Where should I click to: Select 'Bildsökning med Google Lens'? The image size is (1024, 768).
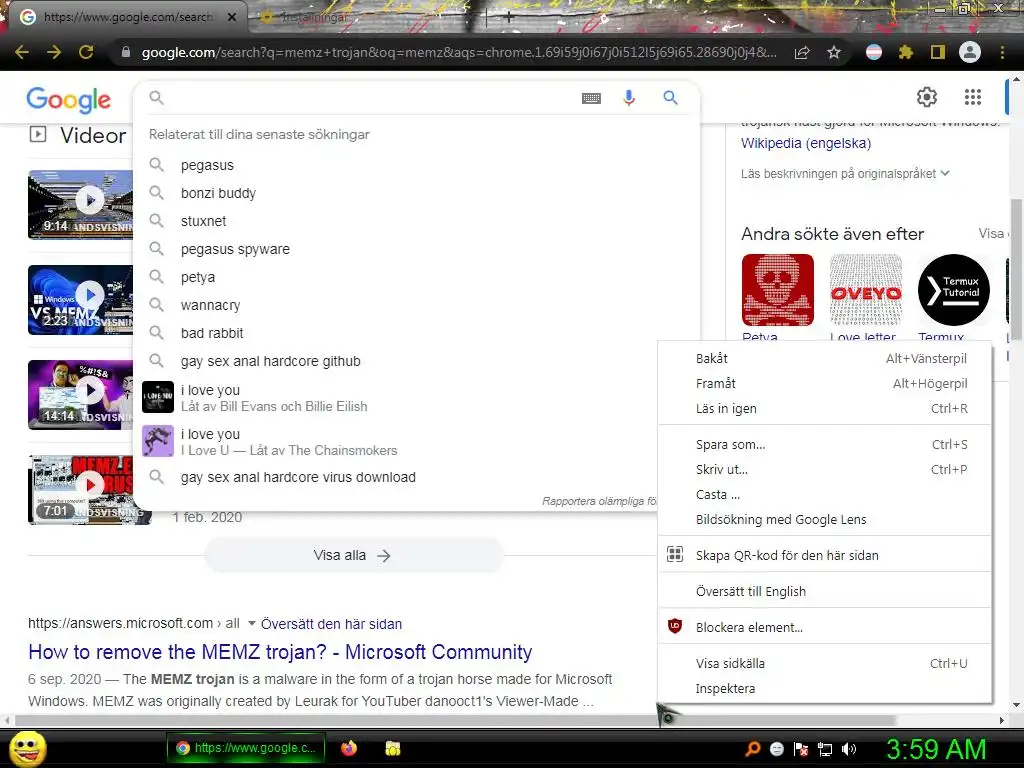(x=825, y=520)
